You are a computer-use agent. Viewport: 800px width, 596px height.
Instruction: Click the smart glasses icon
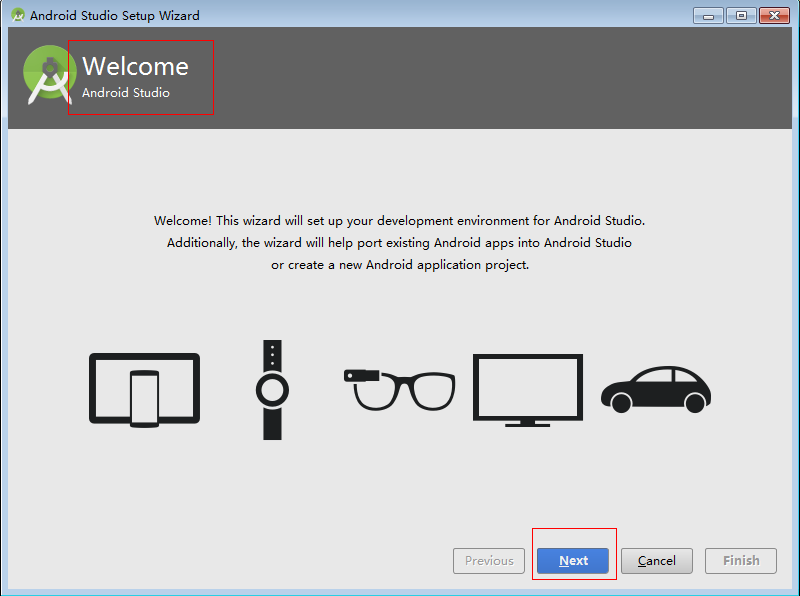(x=399, y=390)
